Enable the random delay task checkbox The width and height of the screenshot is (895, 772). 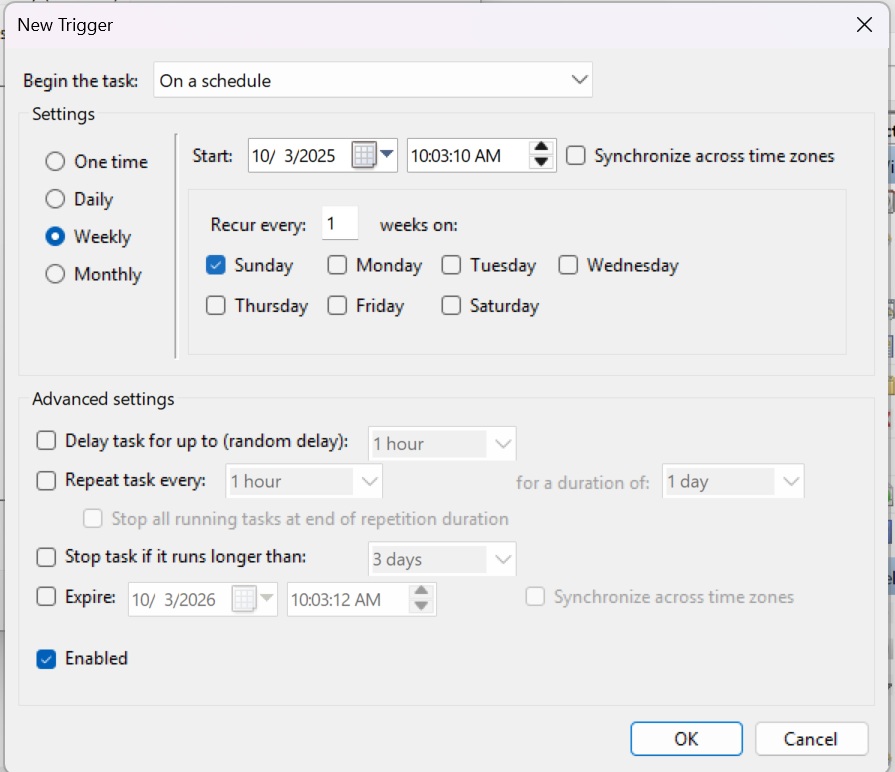point(46,440)
